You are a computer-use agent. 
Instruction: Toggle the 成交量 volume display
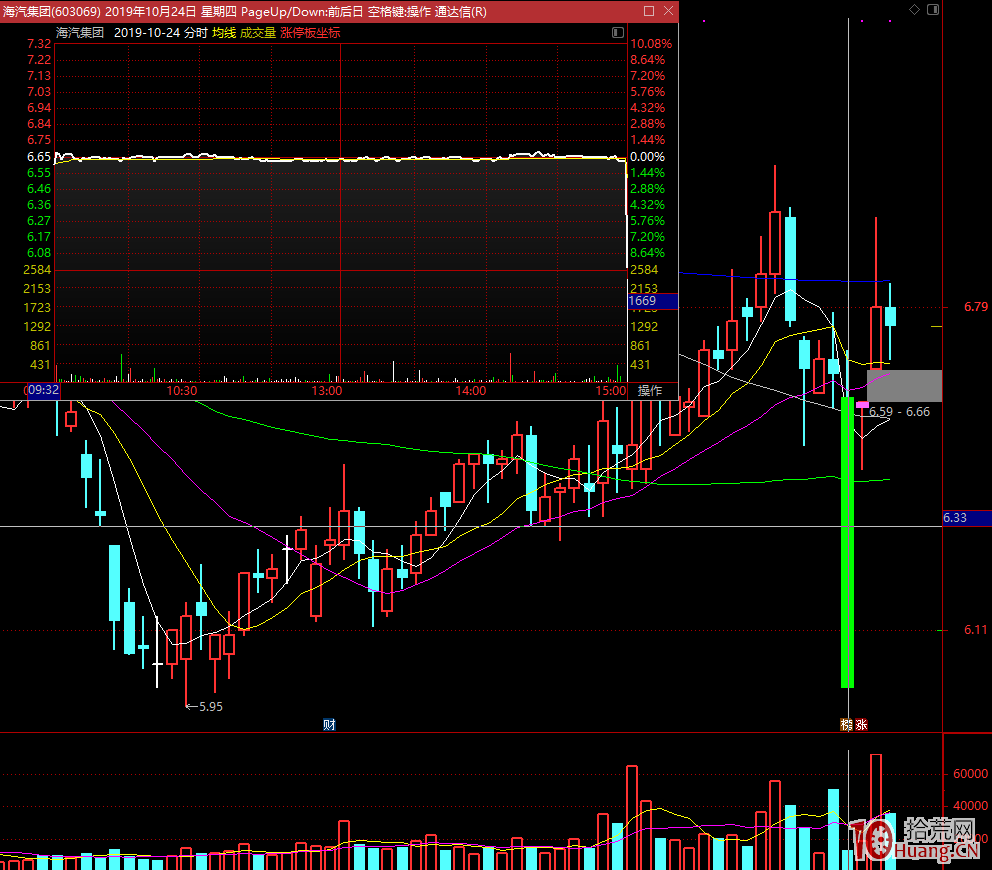[258, 32]
